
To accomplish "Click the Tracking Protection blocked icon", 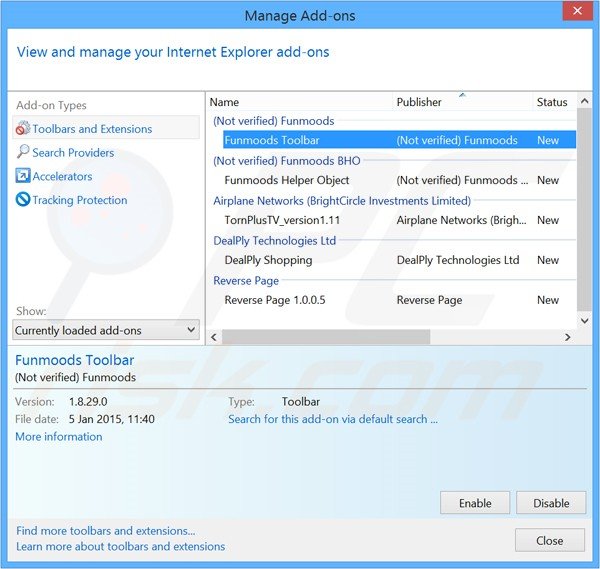I will coord(23,199).
